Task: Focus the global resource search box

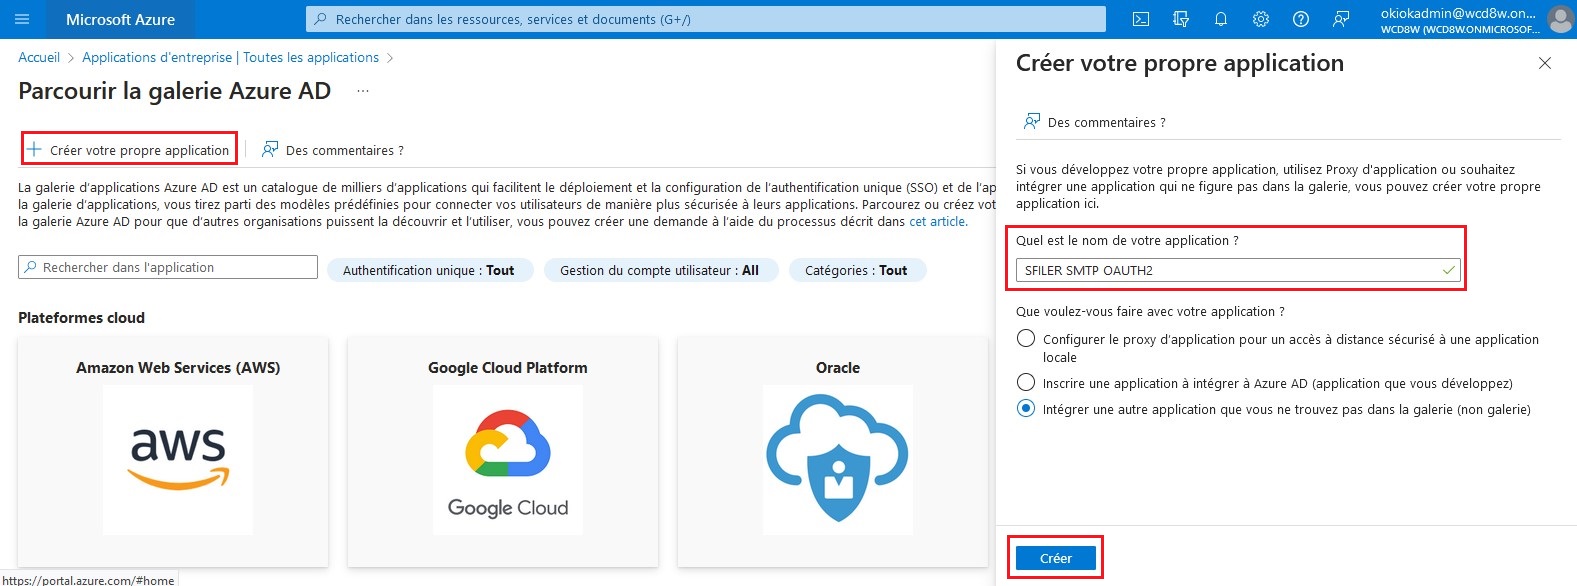Action: tap(706, 19)
